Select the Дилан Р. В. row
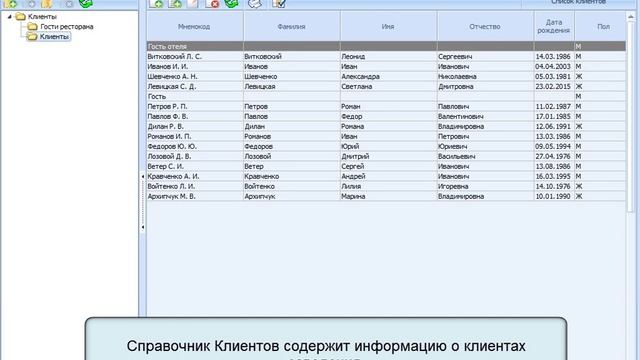 pyautogui.click(x=386, y=127)
